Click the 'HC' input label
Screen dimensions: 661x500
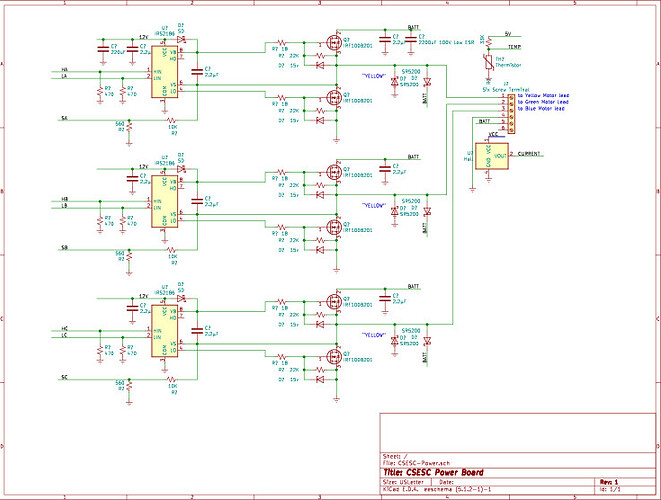(64, 328)
